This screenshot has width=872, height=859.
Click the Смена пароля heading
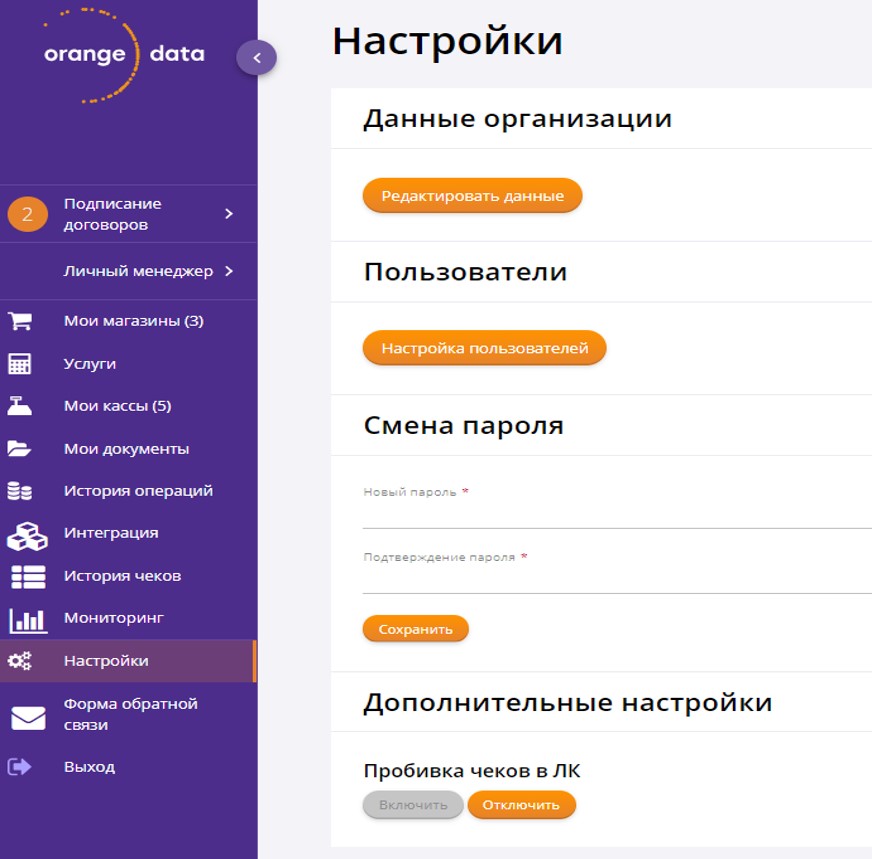pyautogui.click(x=464, y=426)
